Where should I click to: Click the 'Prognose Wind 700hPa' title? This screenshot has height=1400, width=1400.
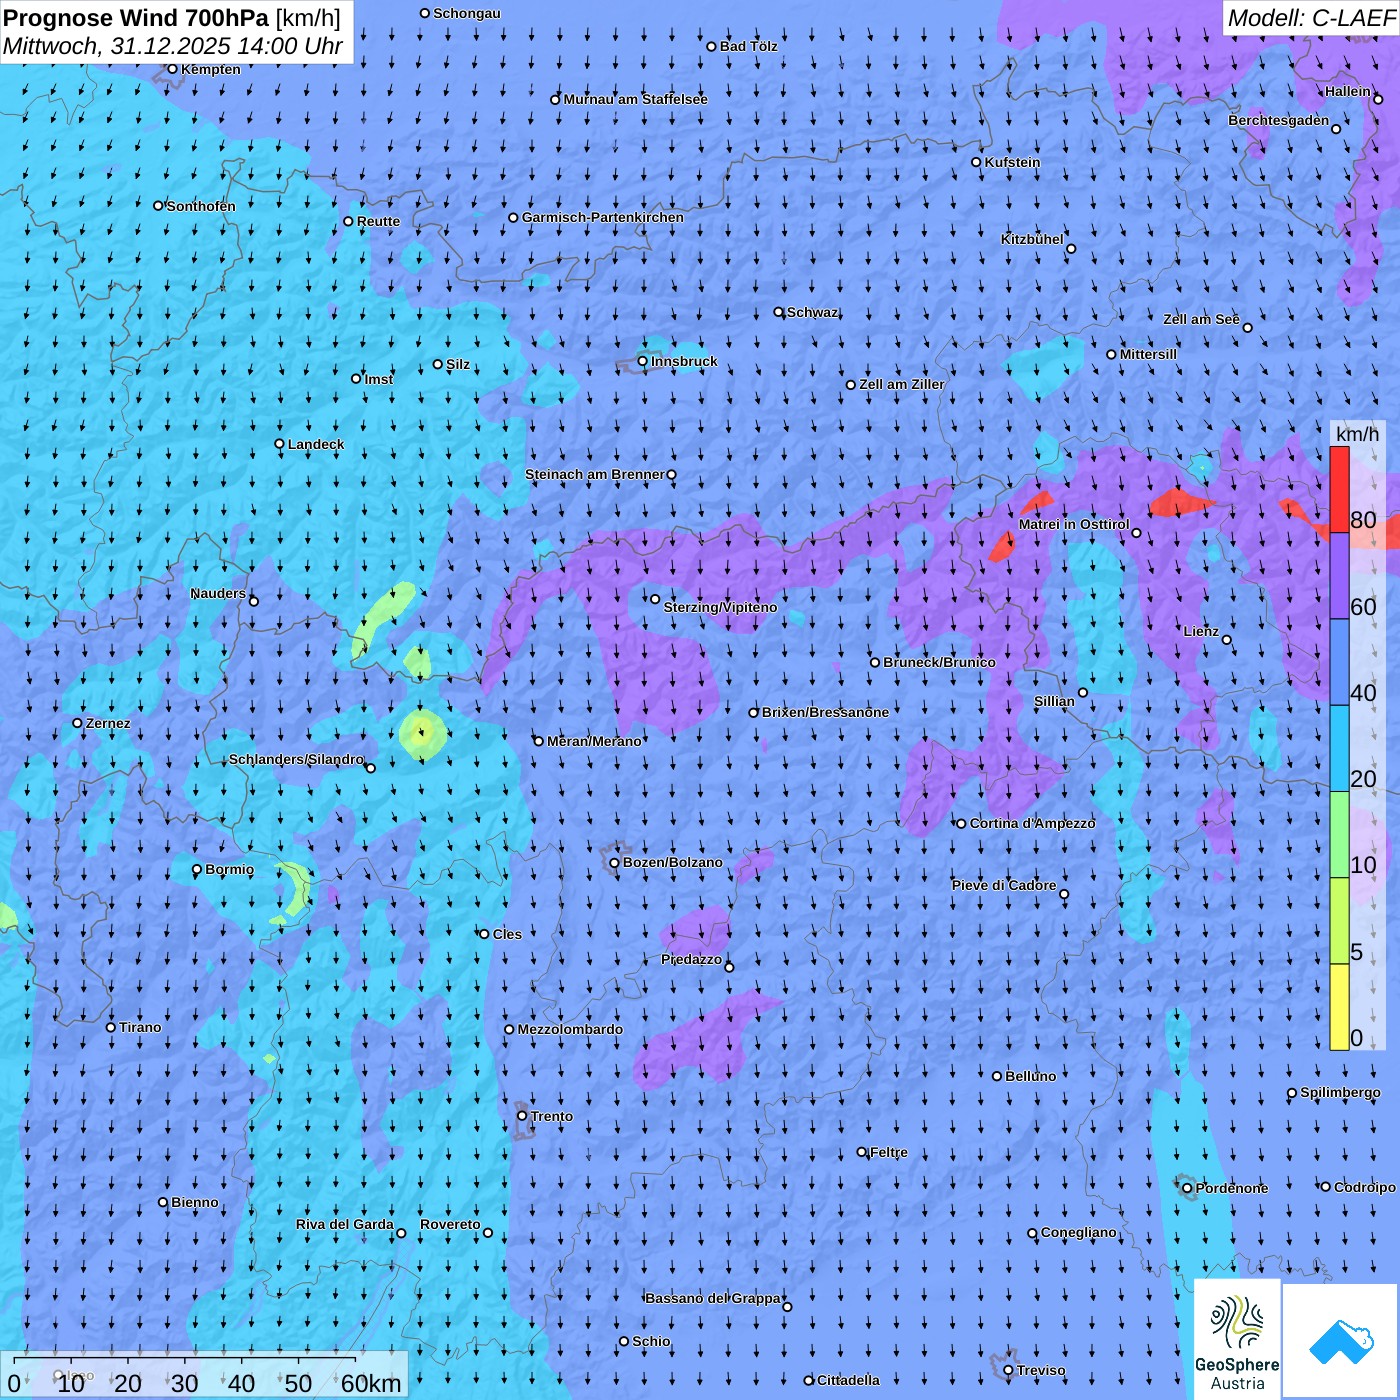click(x=136, y=18)
